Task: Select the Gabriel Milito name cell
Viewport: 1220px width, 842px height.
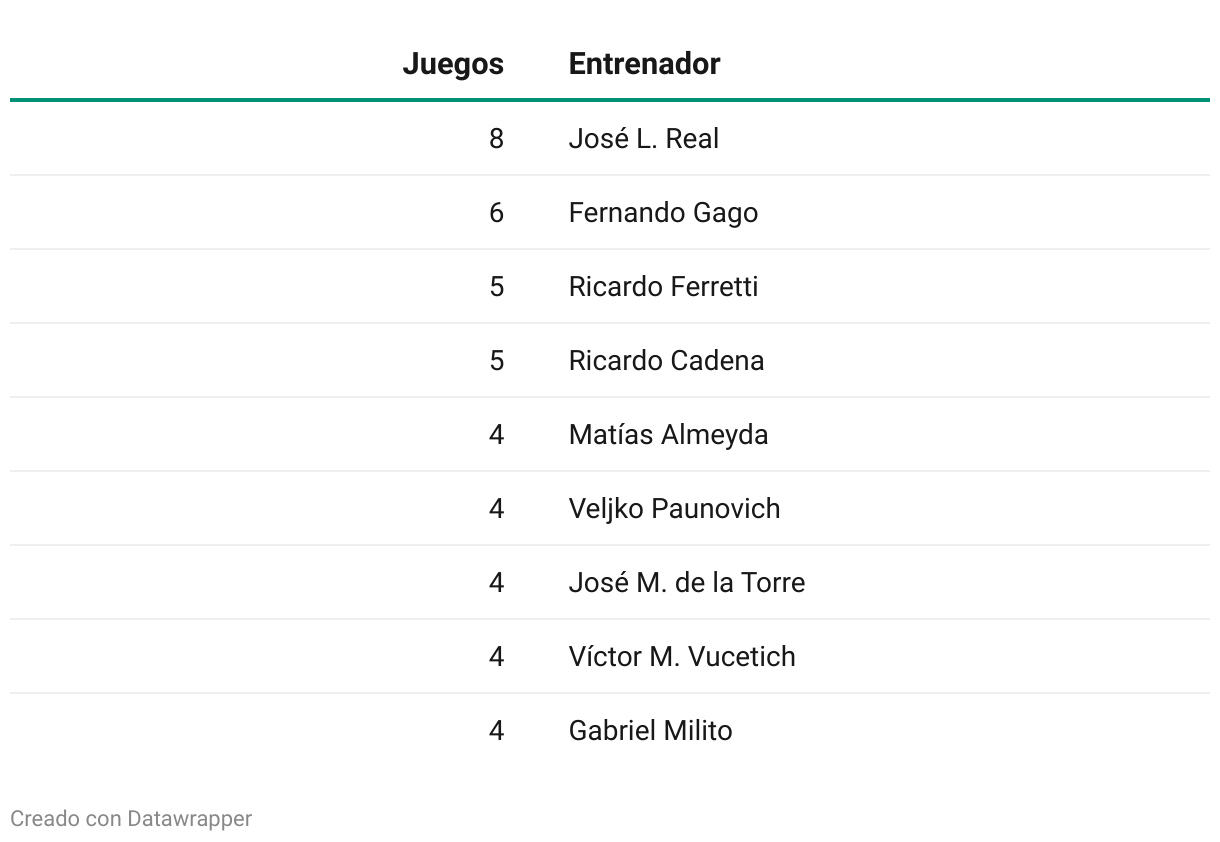Action: point(650,731)
